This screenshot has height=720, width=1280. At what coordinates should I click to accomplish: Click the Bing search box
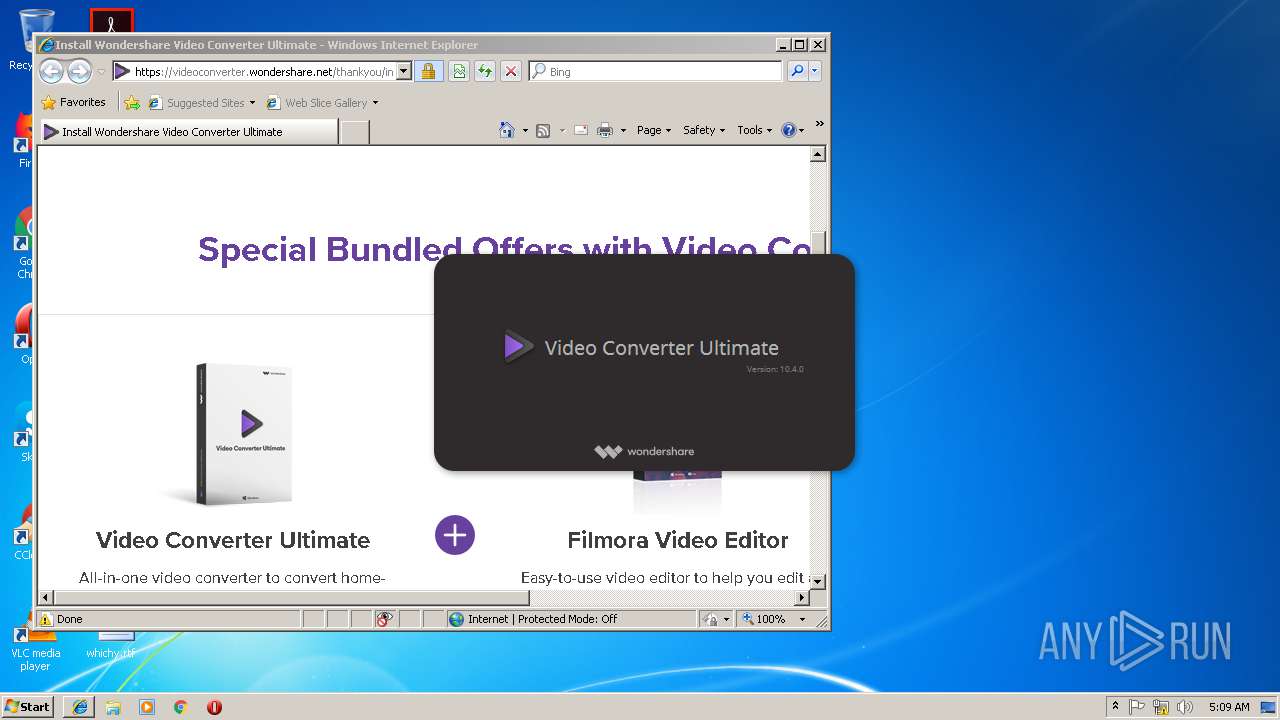coord(656,71)
